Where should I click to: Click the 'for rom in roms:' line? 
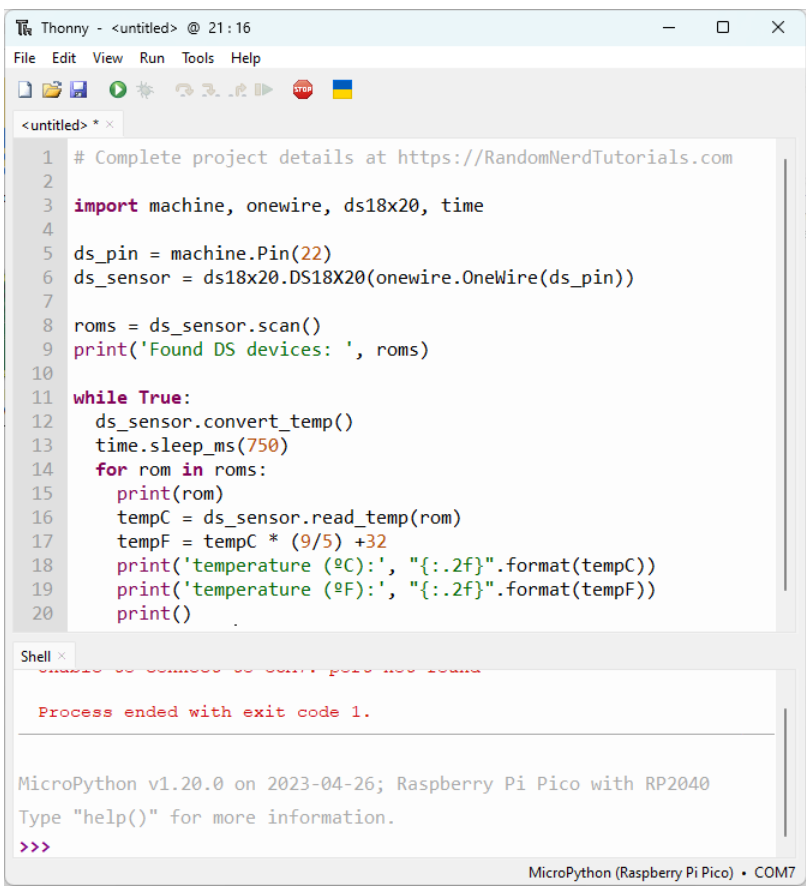(181, 469)
